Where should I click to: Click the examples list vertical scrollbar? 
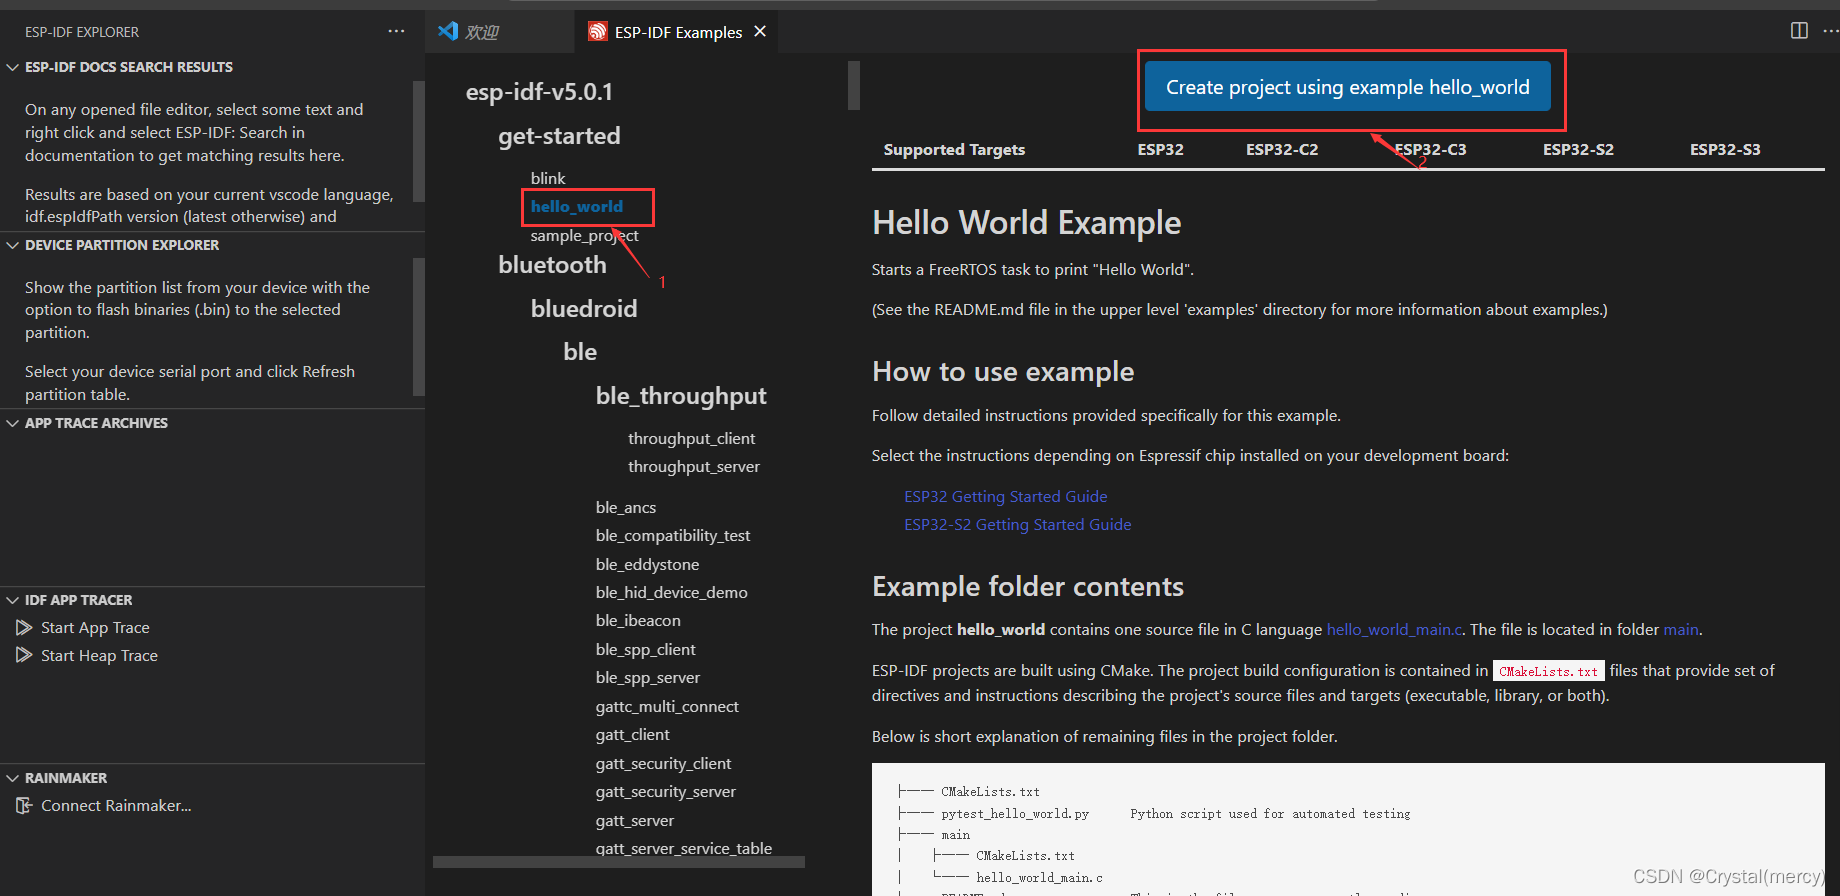pos(854,85)
